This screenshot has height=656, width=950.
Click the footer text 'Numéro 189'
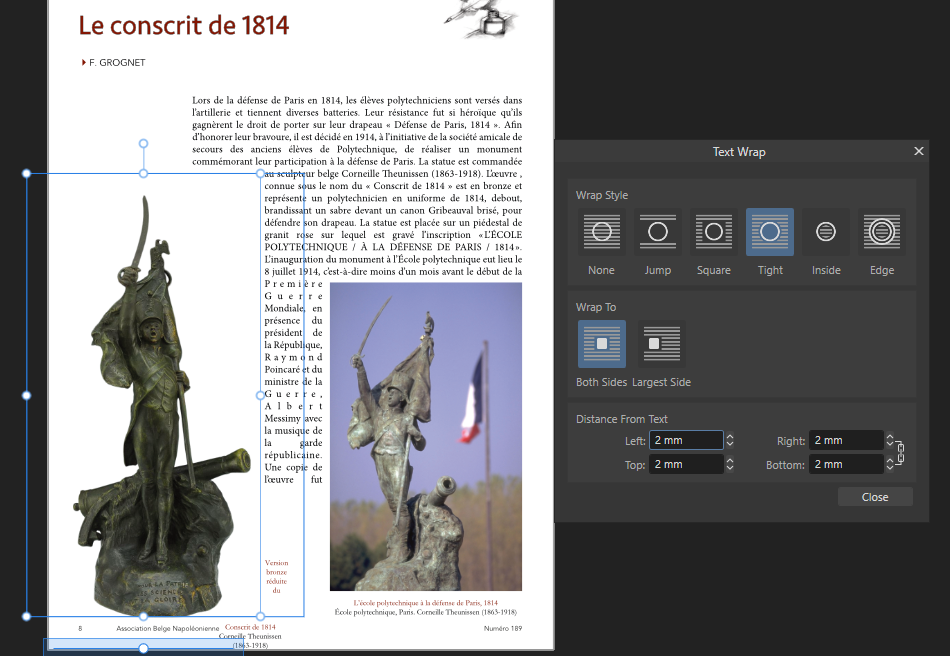click(503, 629)
